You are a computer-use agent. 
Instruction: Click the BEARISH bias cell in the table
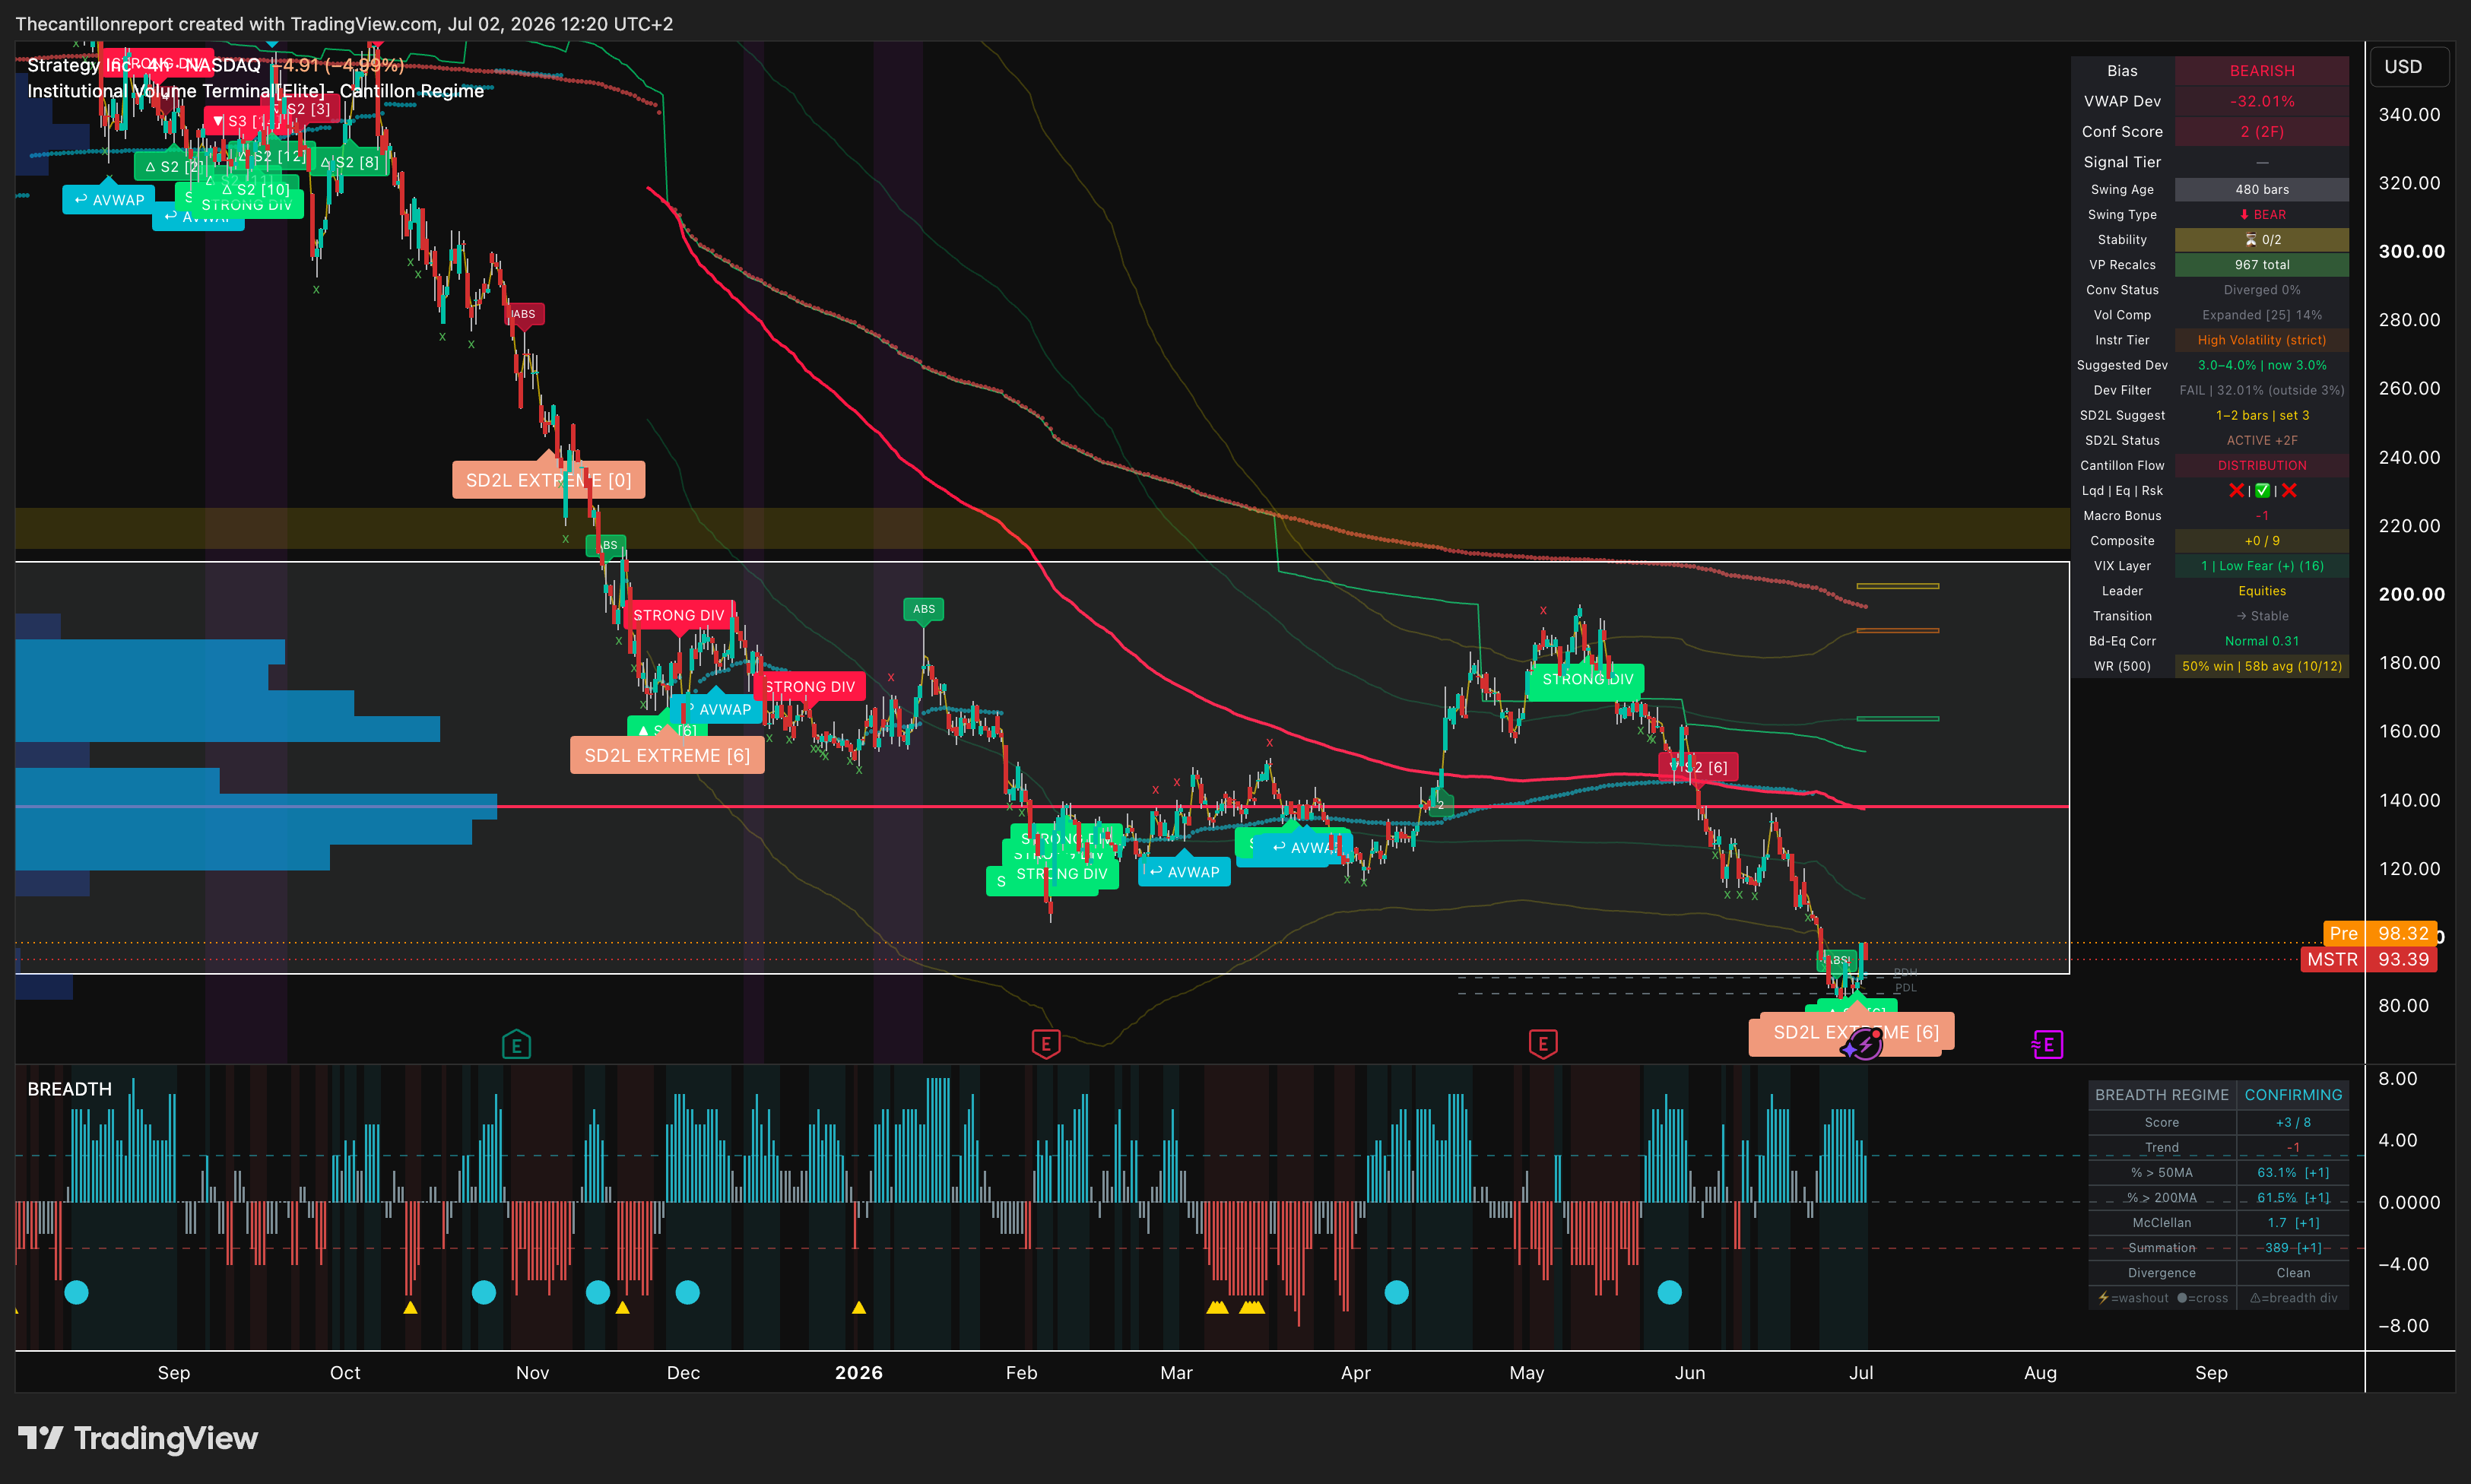tap(2261, 71)
